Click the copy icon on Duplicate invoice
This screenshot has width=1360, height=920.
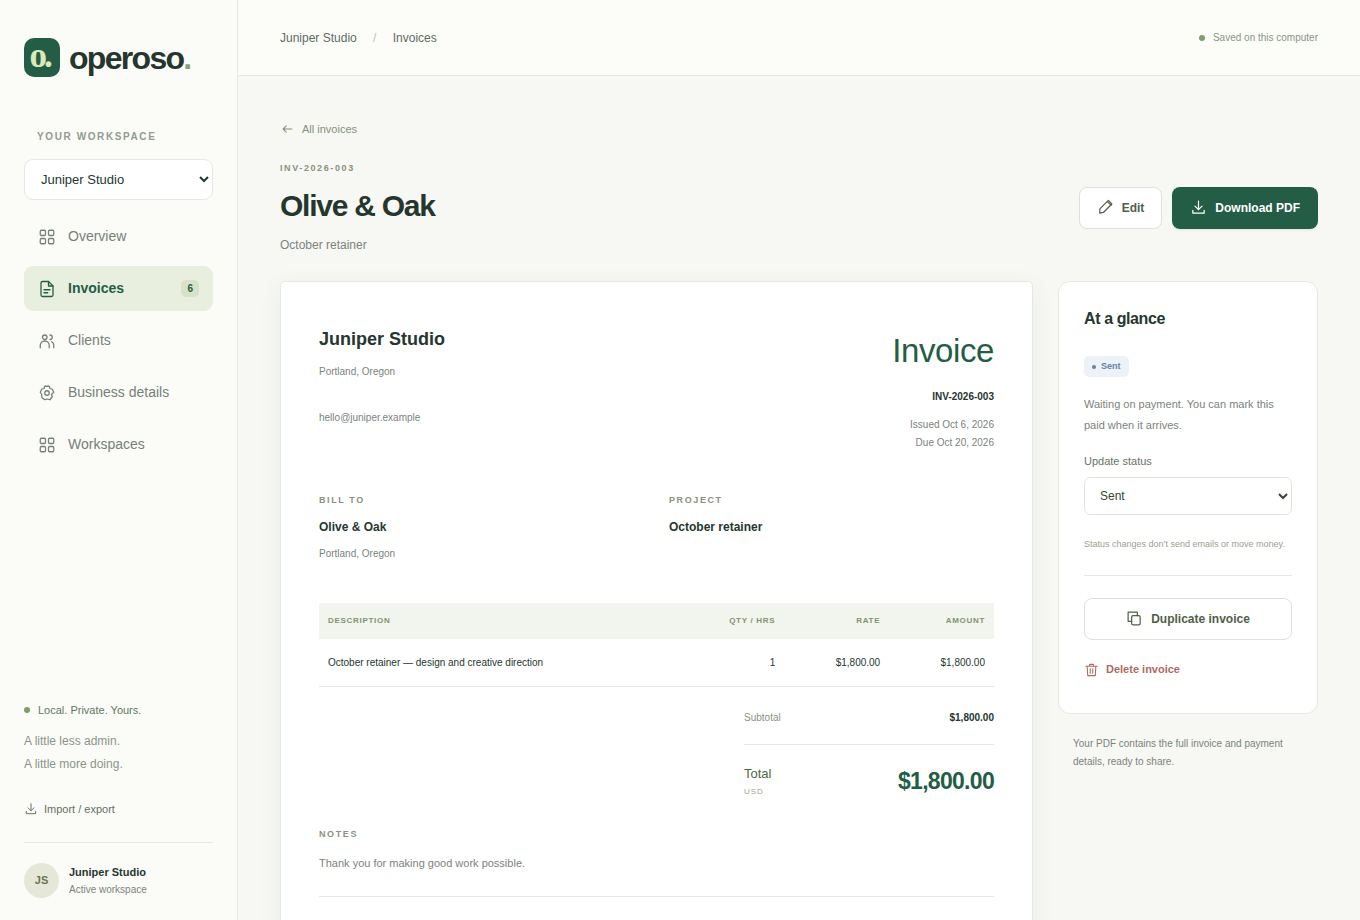[1134, 619]
